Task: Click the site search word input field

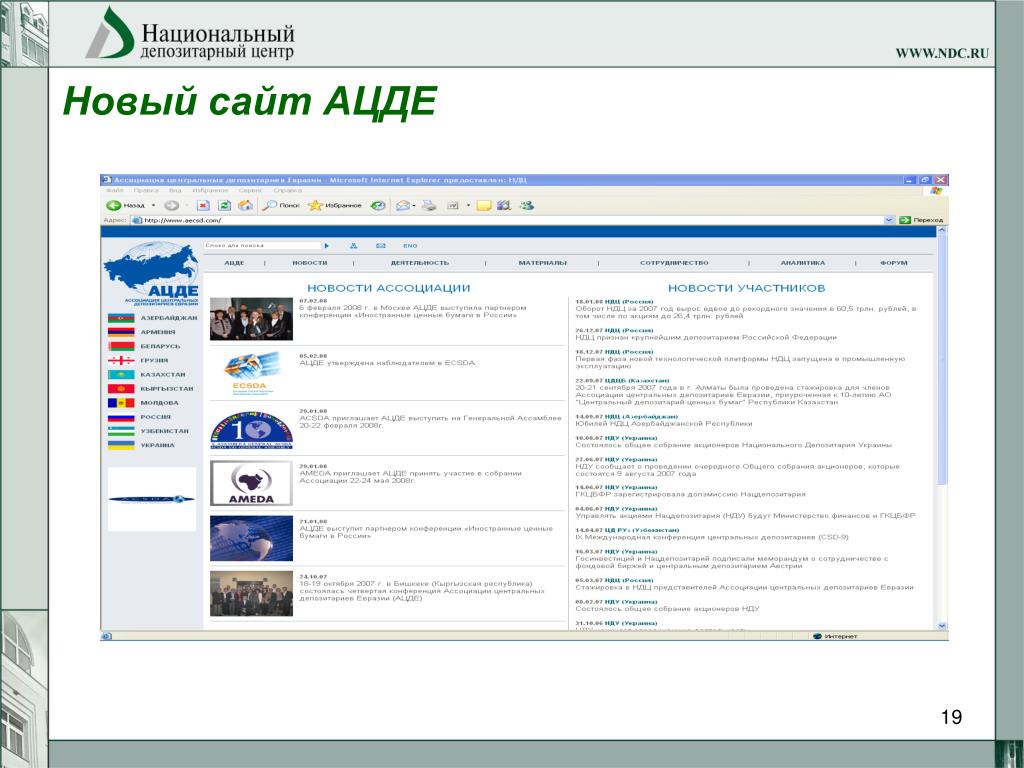Action: [263, 246]
